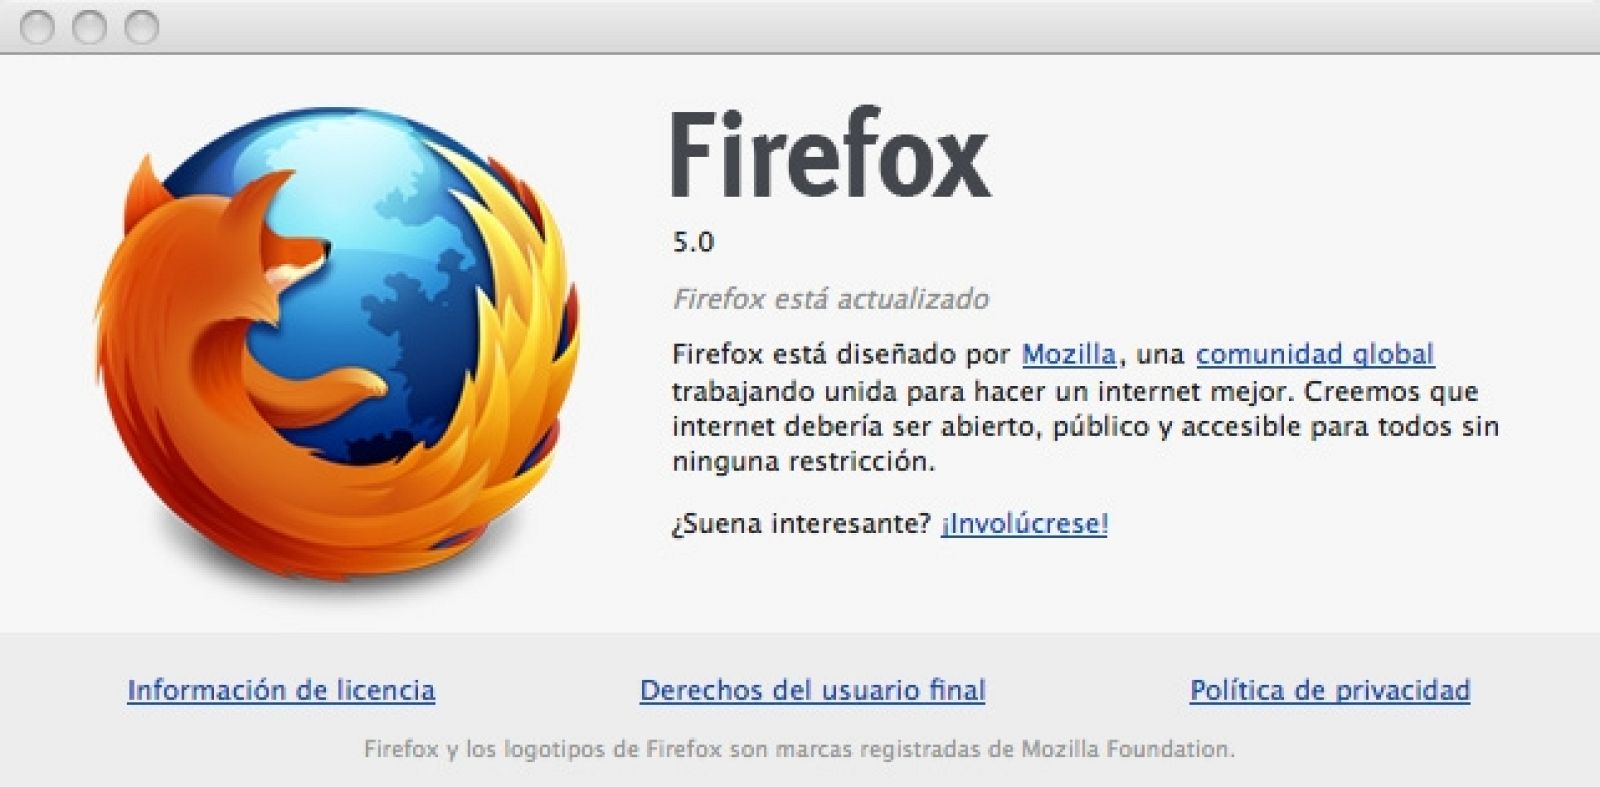
Task: Click the 'Firefox está actualizado' status text
Action: tap(831, 299)
